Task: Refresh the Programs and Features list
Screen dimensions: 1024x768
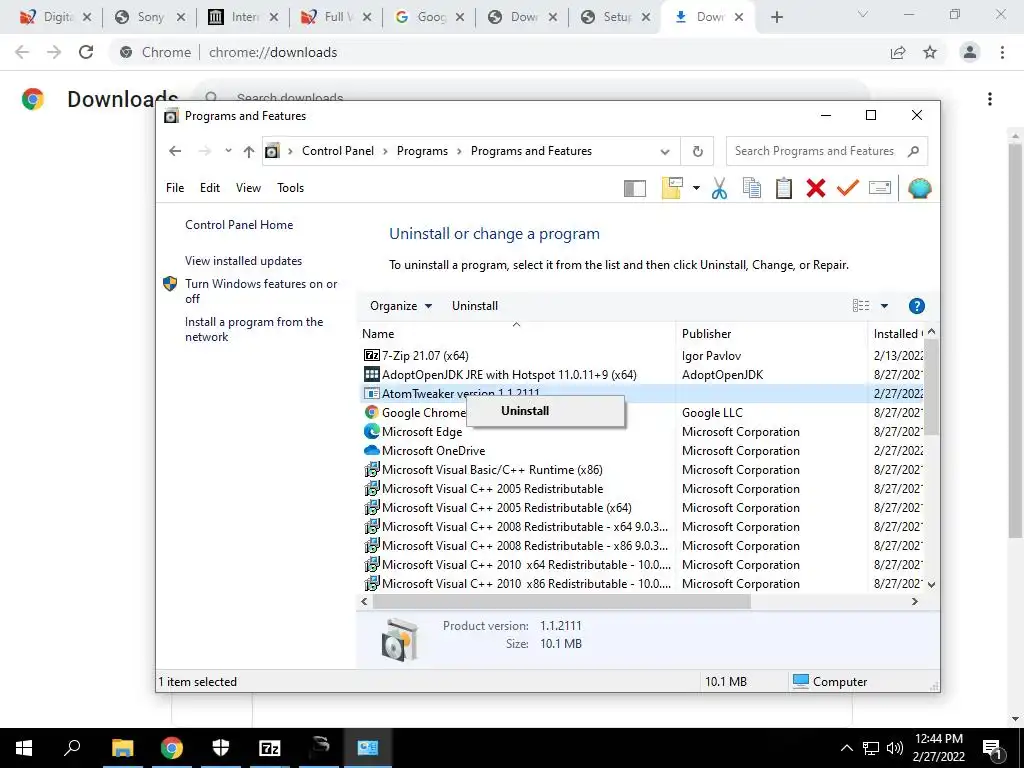Action: coord(697,152)
